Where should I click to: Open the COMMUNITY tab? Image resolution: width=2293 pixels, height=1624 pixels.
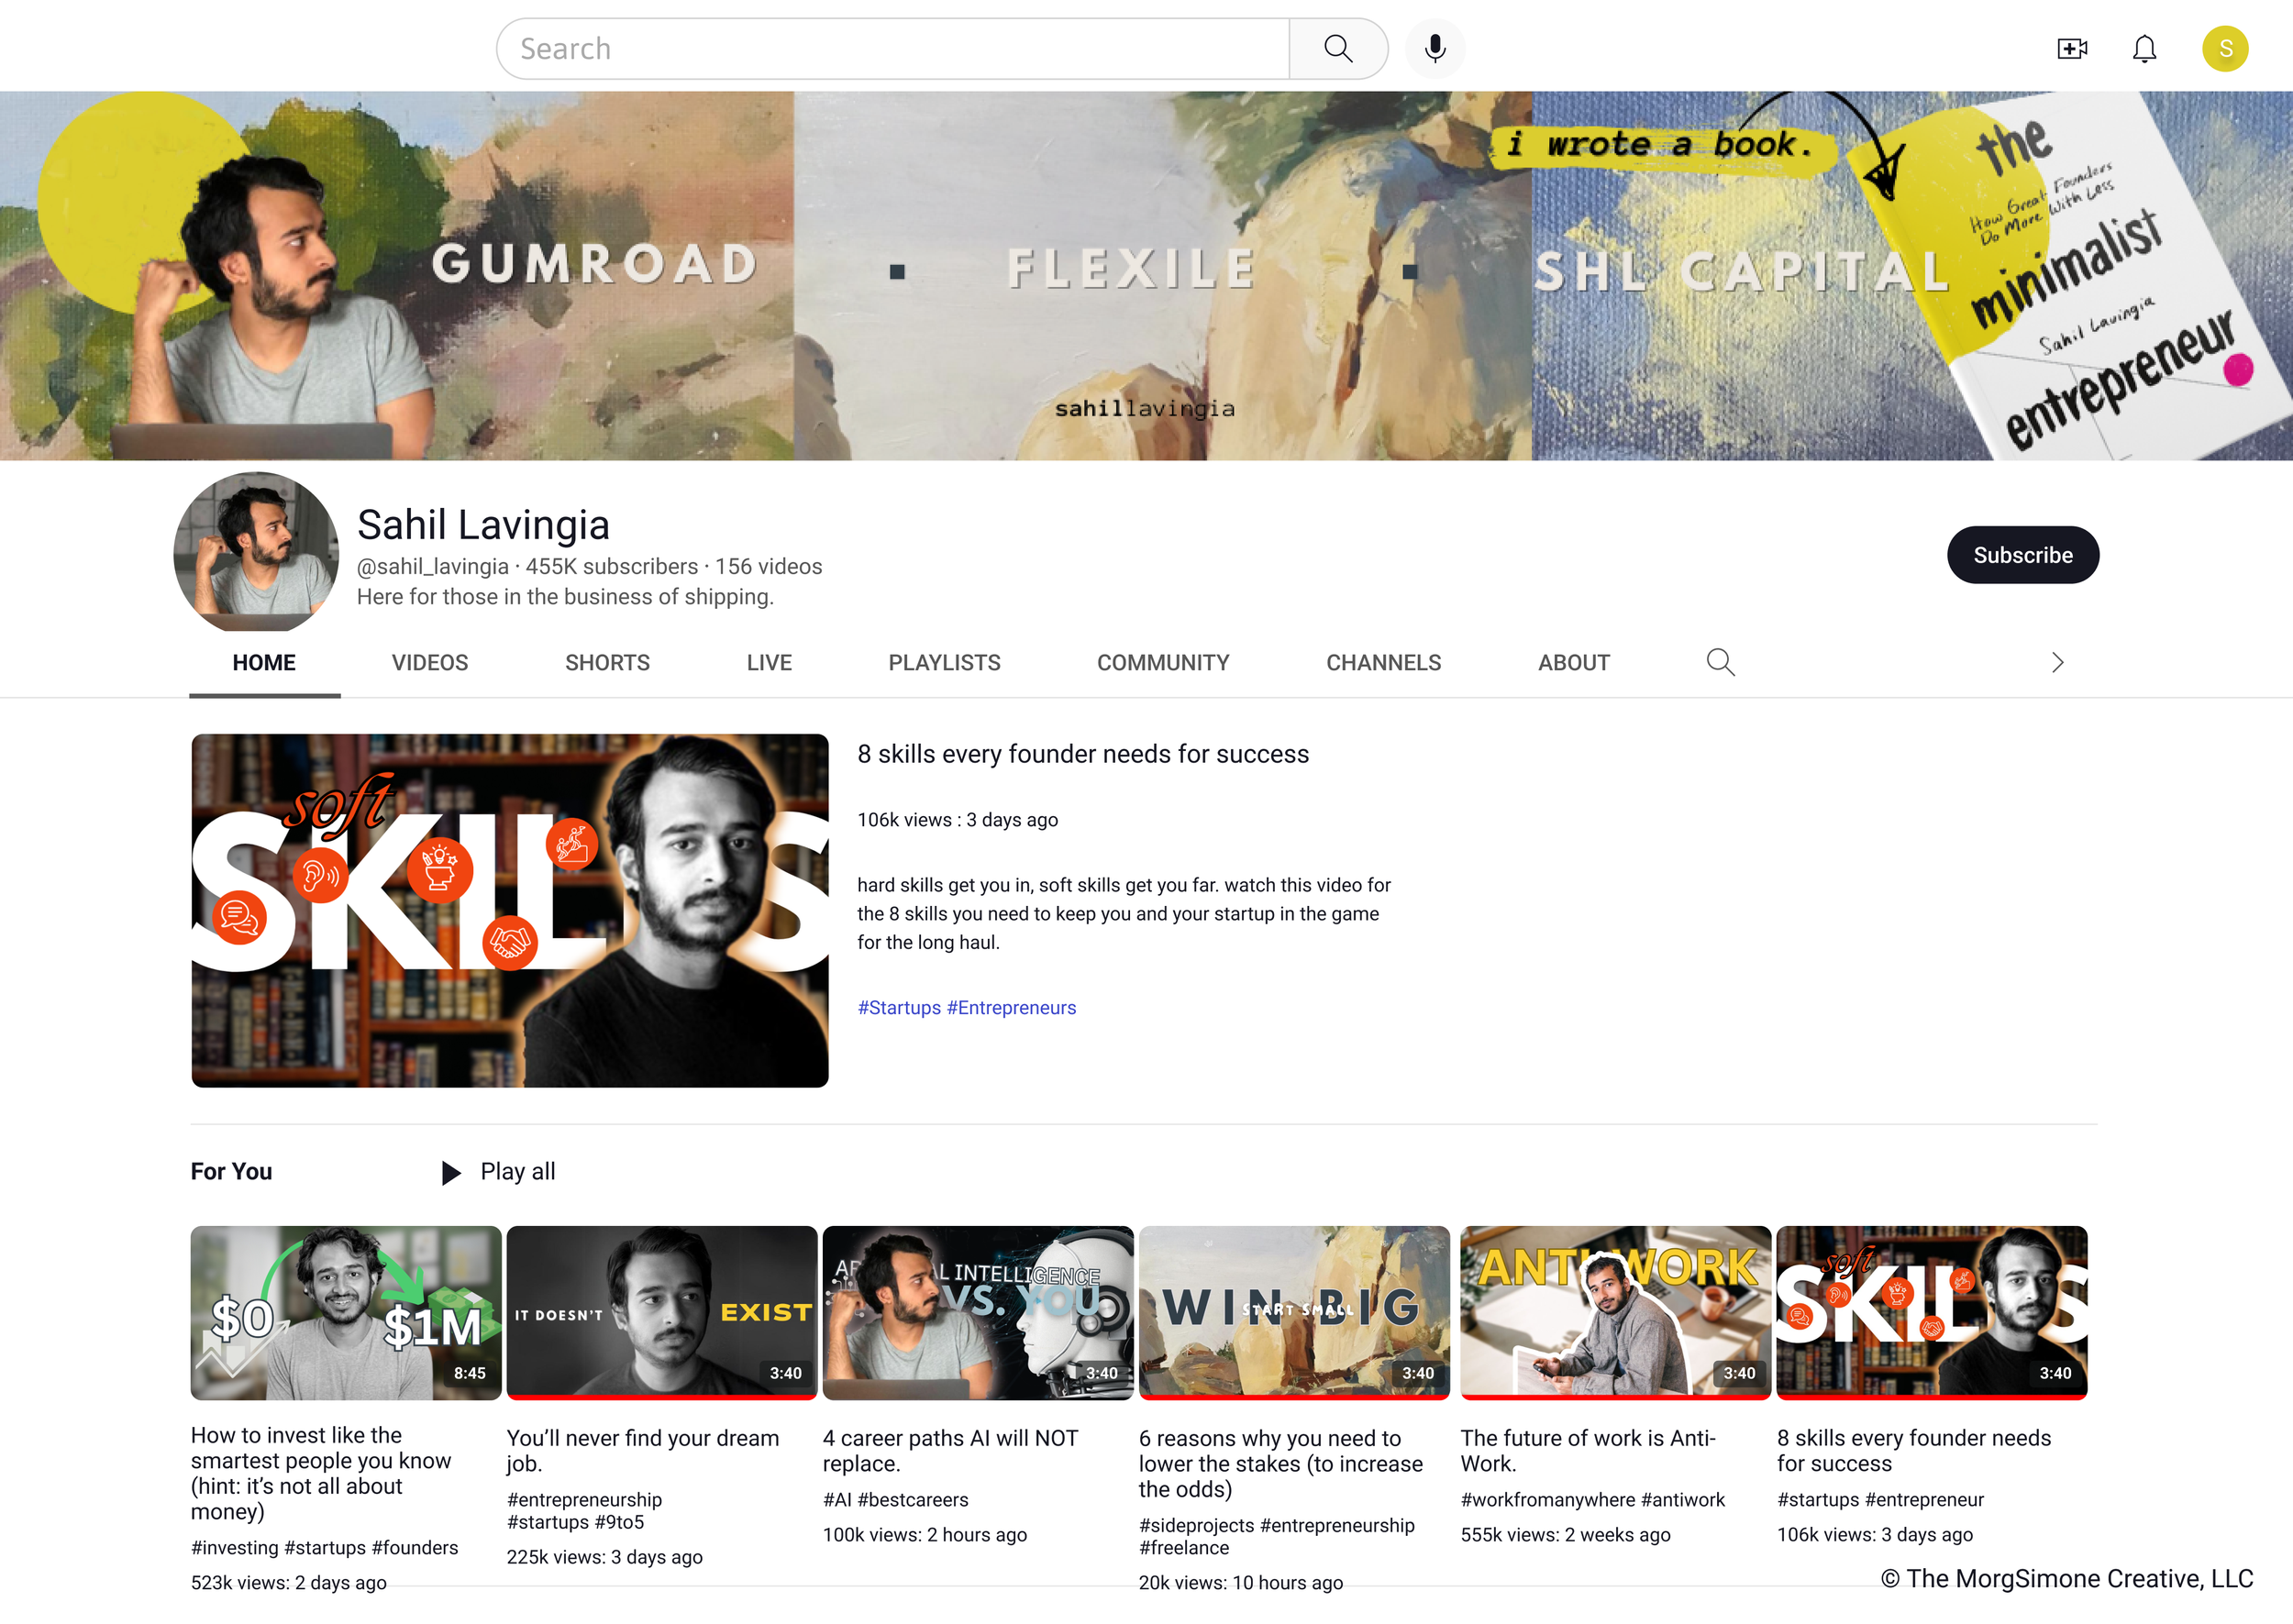(1162, 662)
